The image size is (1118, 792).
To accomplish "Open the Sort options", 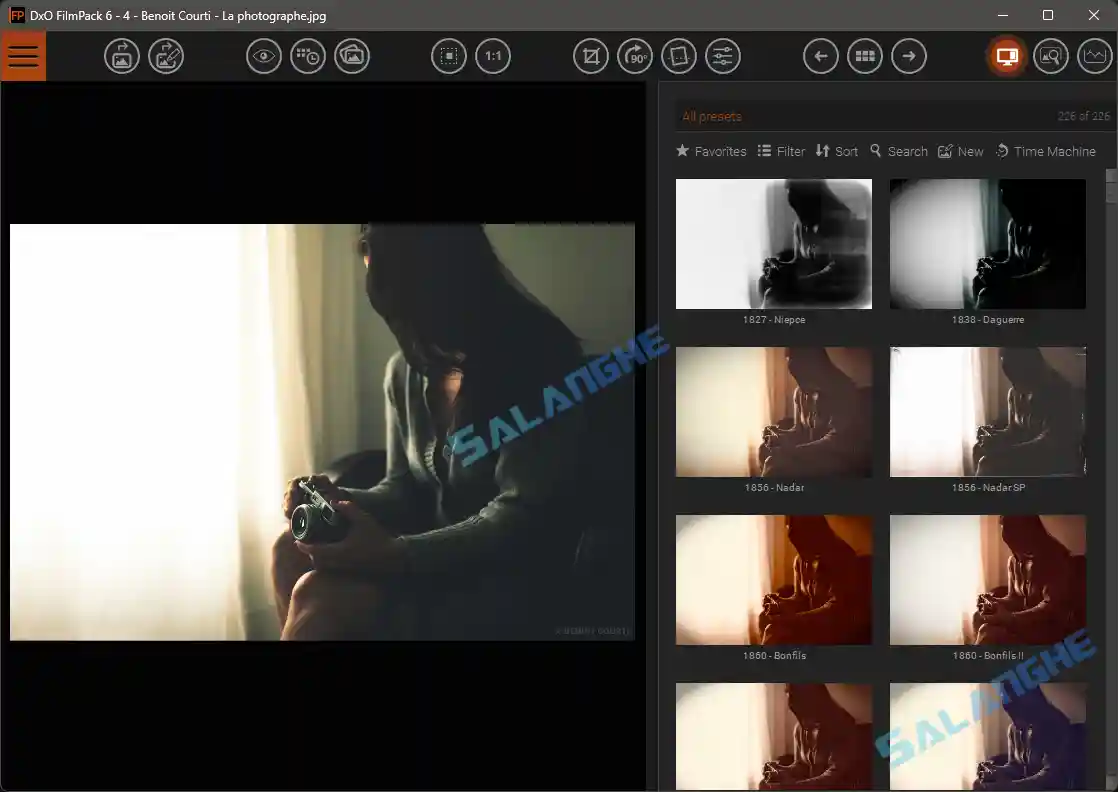I will pyautogui.click(x=837, y=151).
